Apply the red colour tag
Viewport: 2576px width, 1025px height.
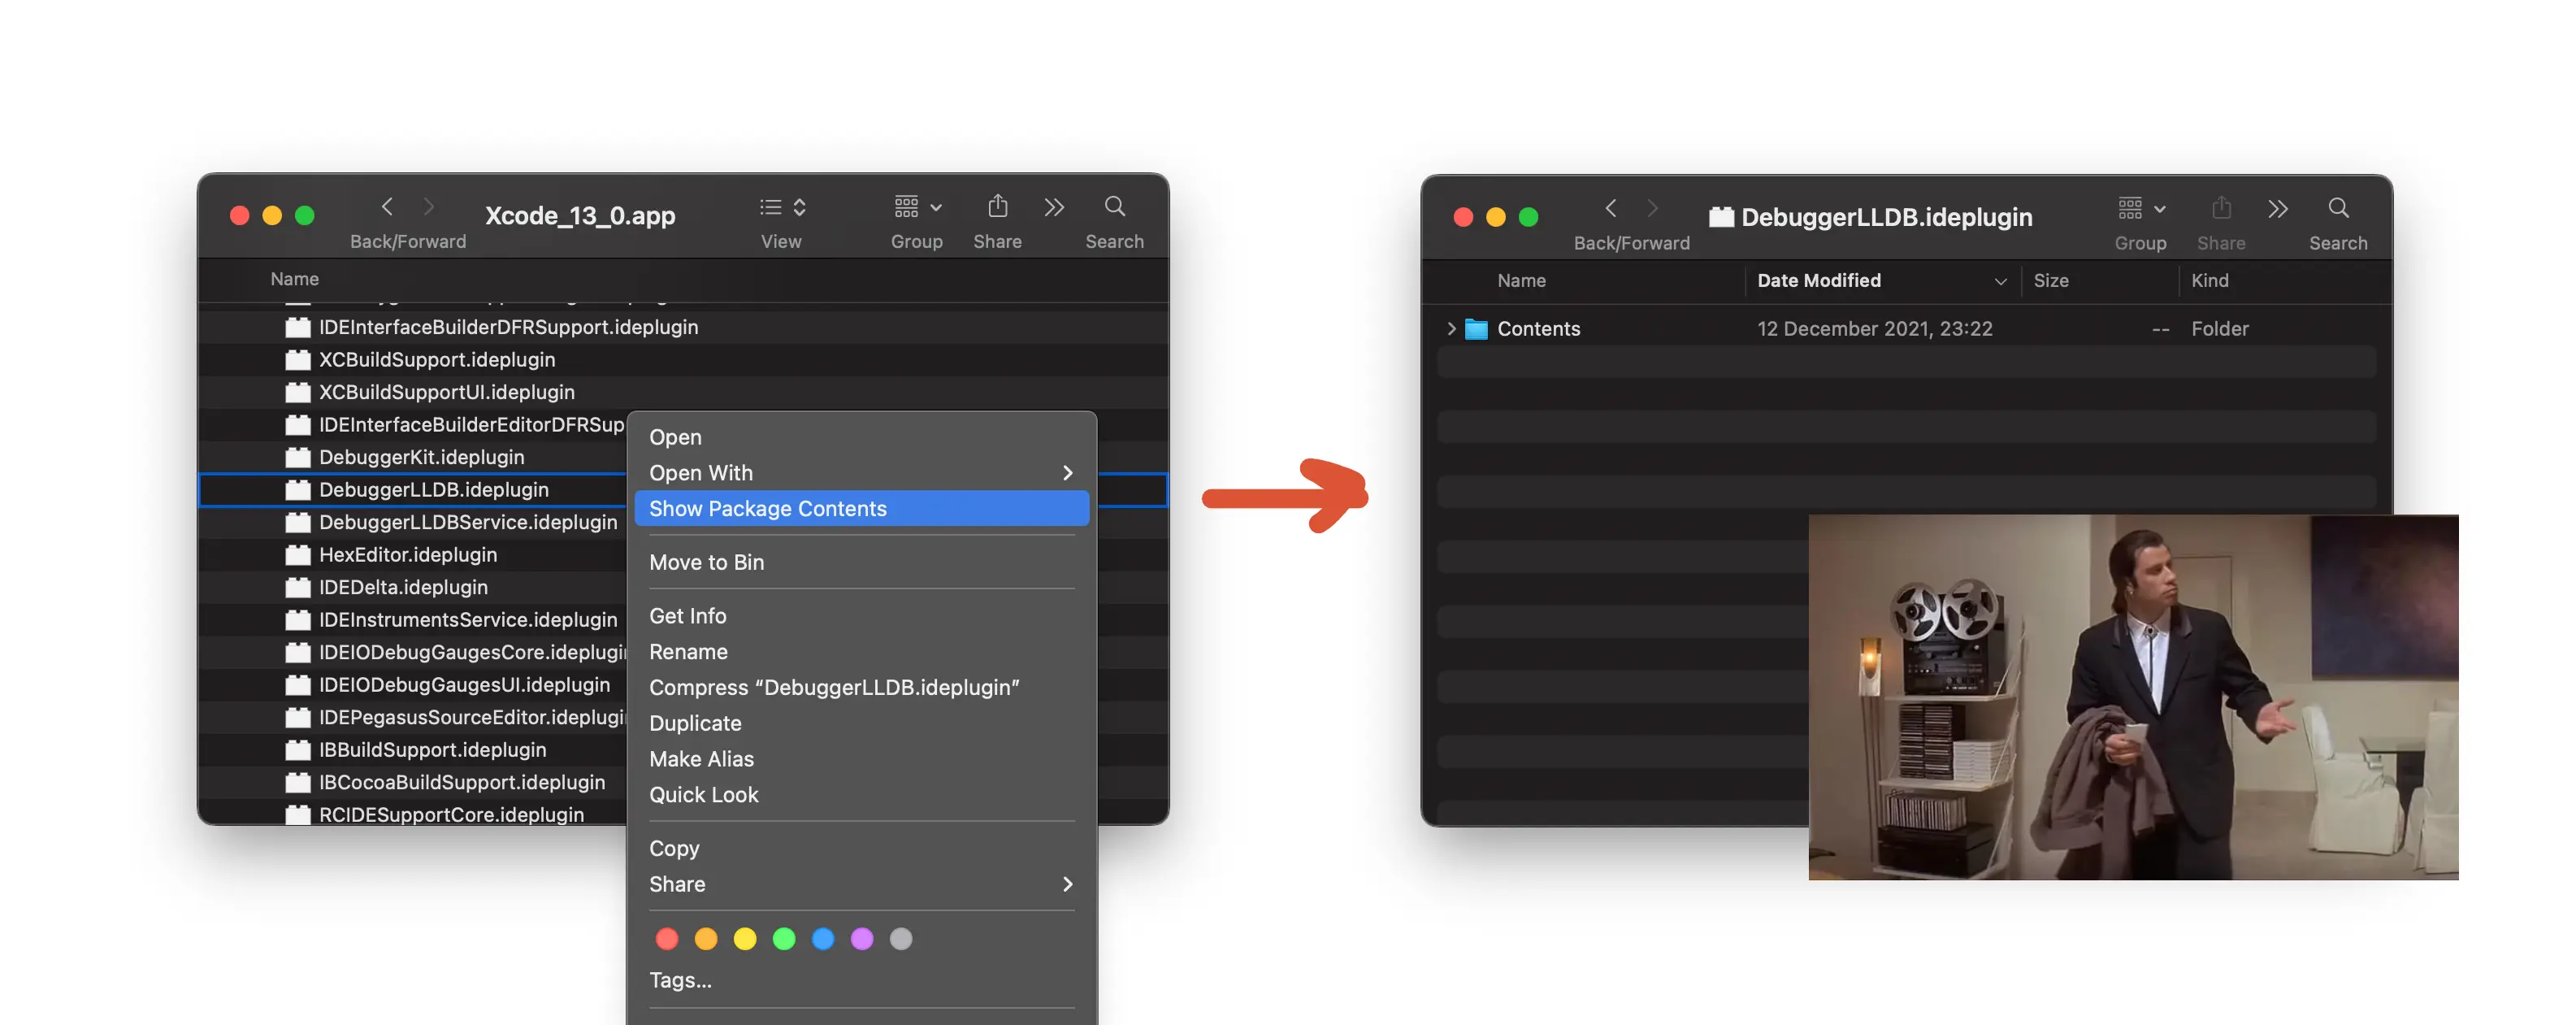click(666, 939)
